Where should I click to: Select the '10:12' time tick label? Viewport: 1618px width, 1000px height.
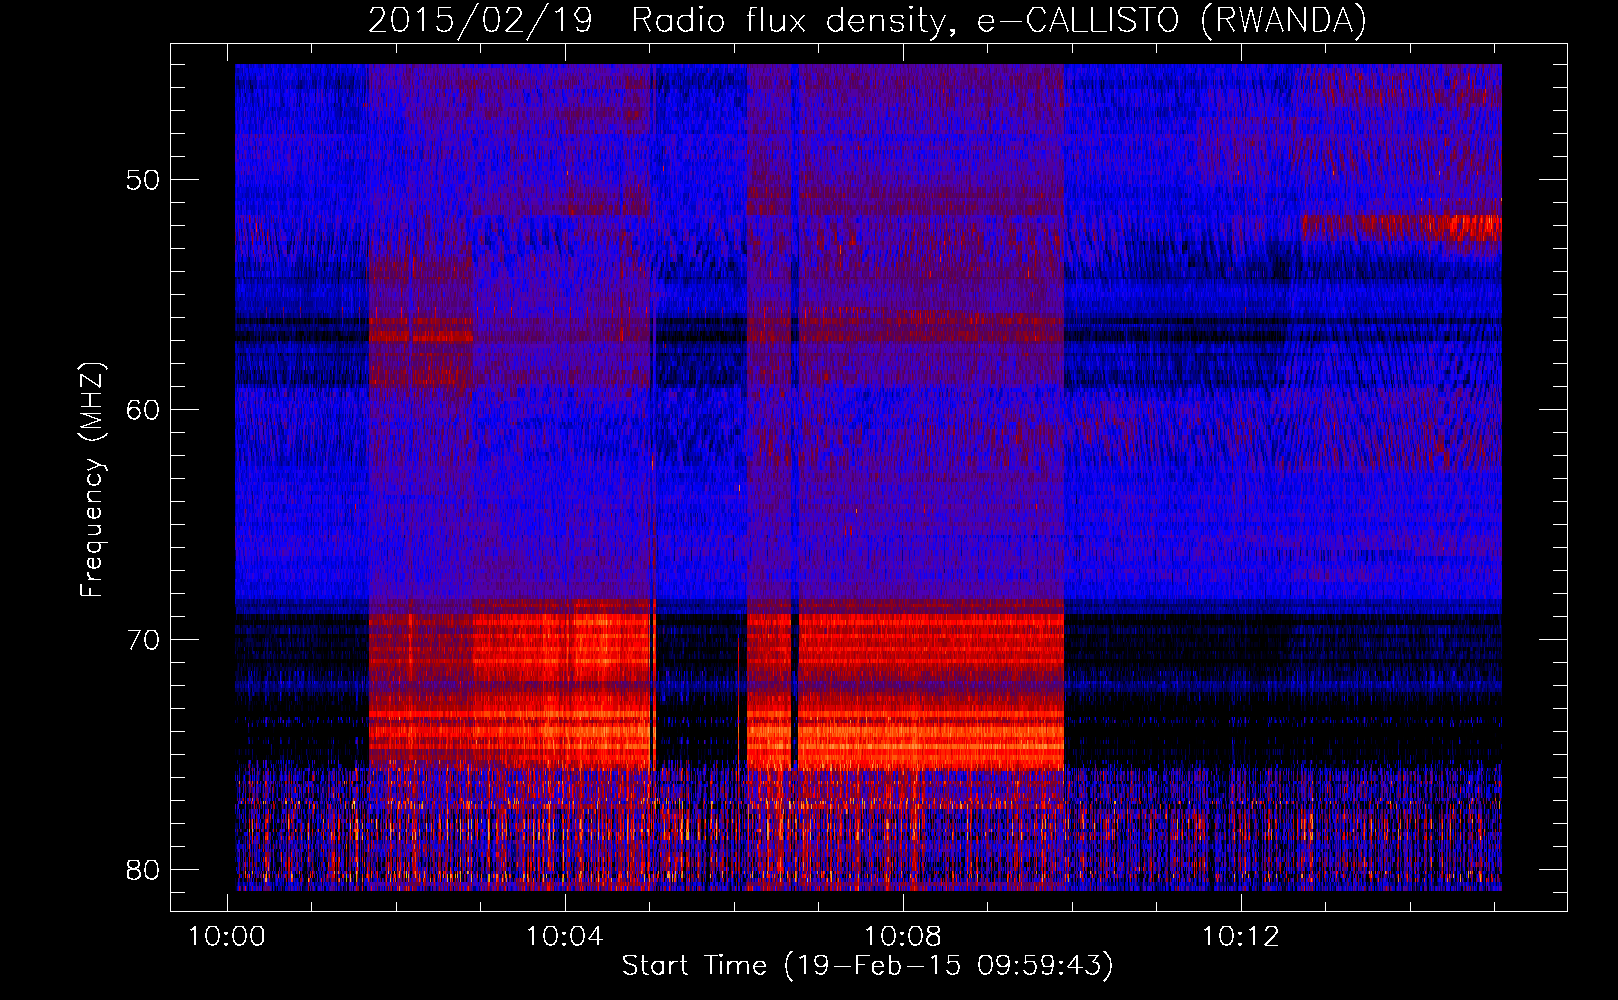coord(1240,937)
